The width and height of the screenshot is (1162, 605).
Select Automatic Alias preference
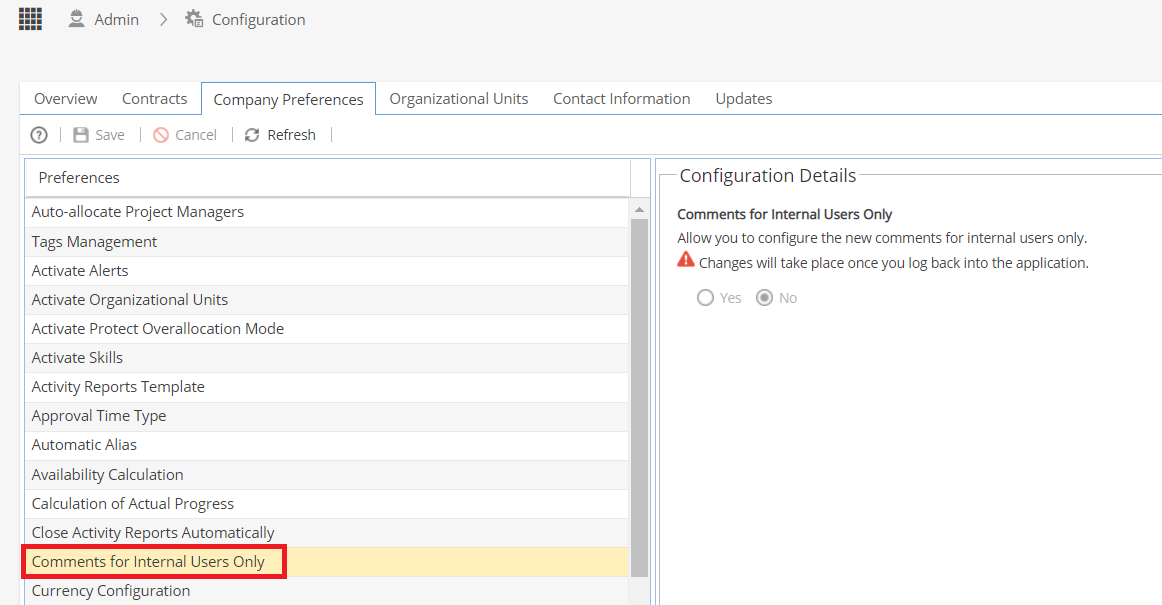(x=327, y=445)
